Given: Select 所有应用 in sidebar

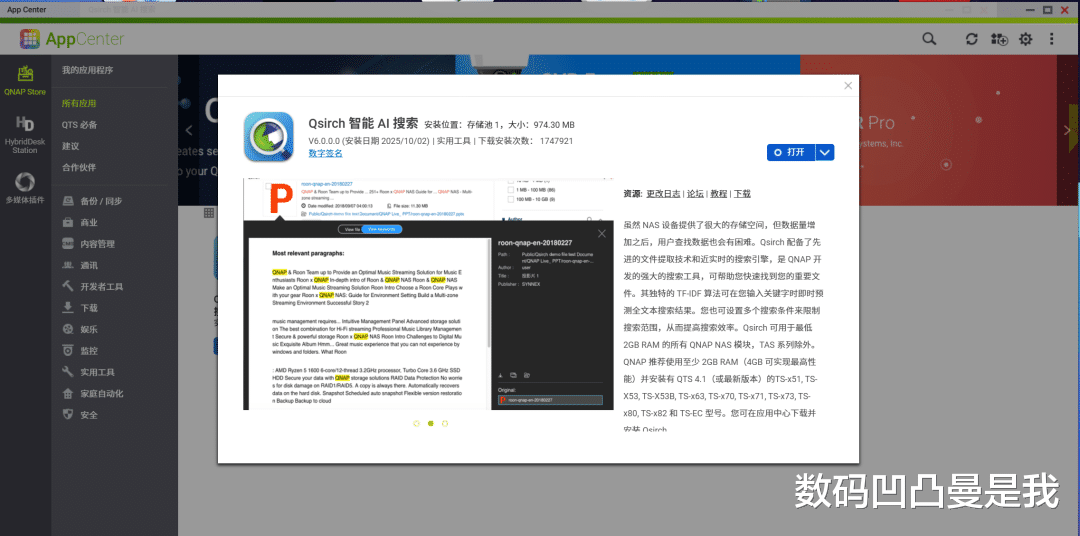Looking at the screenshot, I should pos(79,103).
